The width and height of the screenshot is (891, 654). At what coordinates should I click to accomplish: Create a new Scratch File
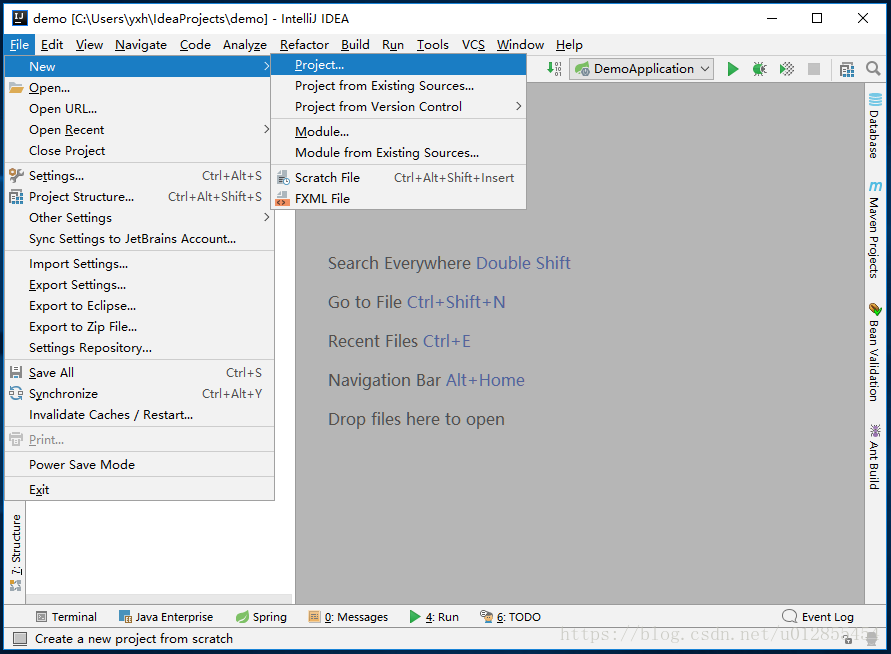coord(398,178)
